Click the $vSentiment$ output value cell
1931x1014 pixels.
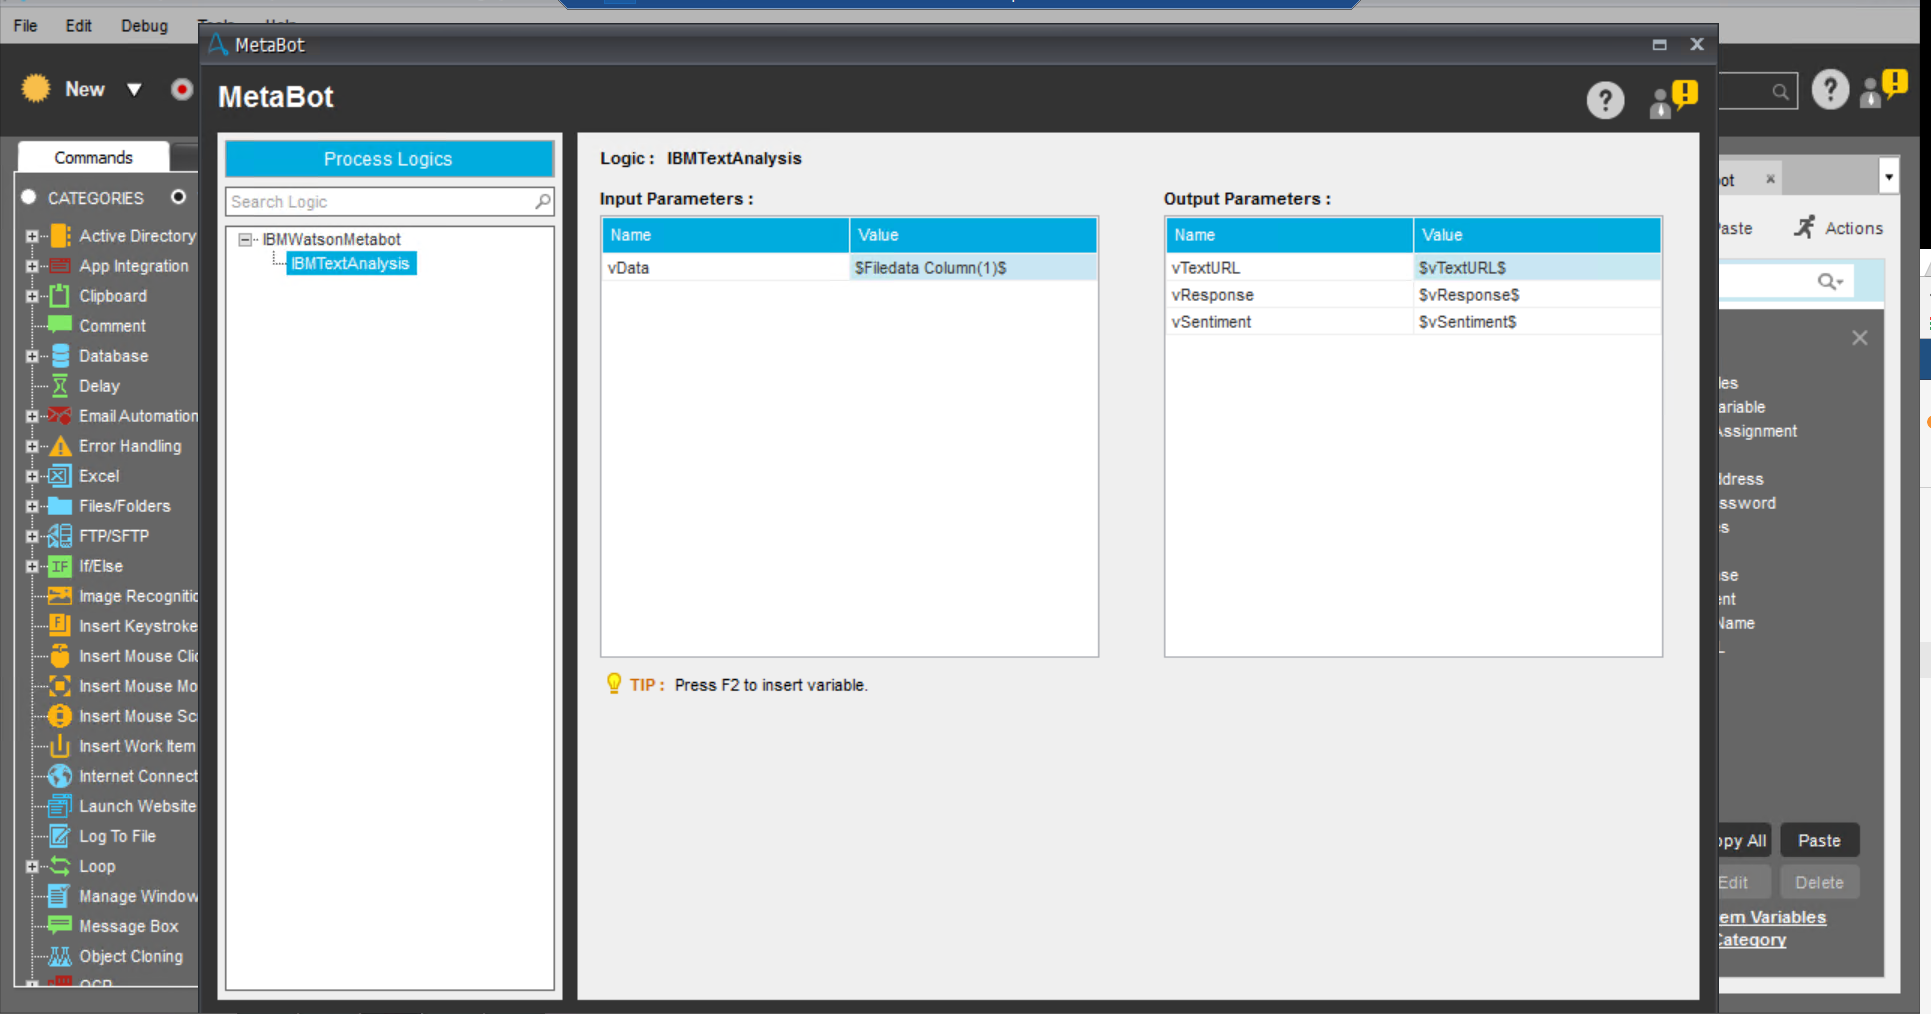[x=1537, y=322]
